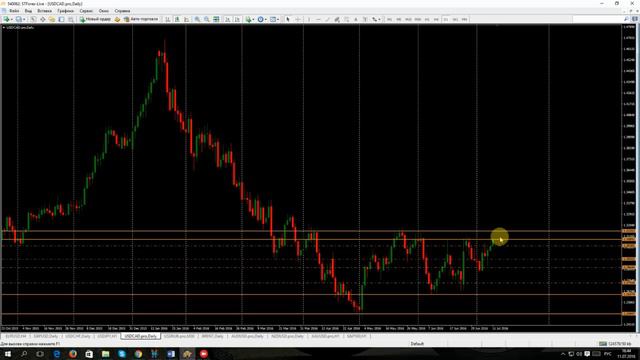Open the Terminal panel icon
Viewport: 640px width, 360px height.
[61, 19]
